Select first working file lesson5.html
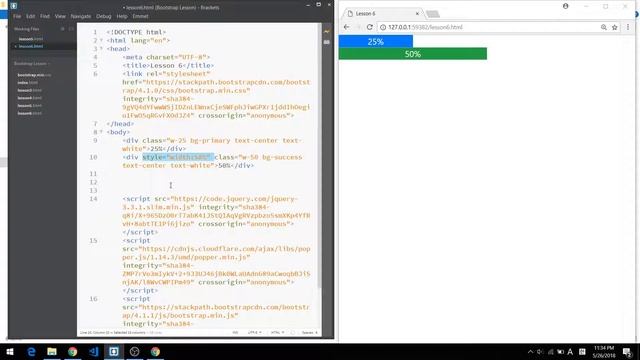 [31, 39]
